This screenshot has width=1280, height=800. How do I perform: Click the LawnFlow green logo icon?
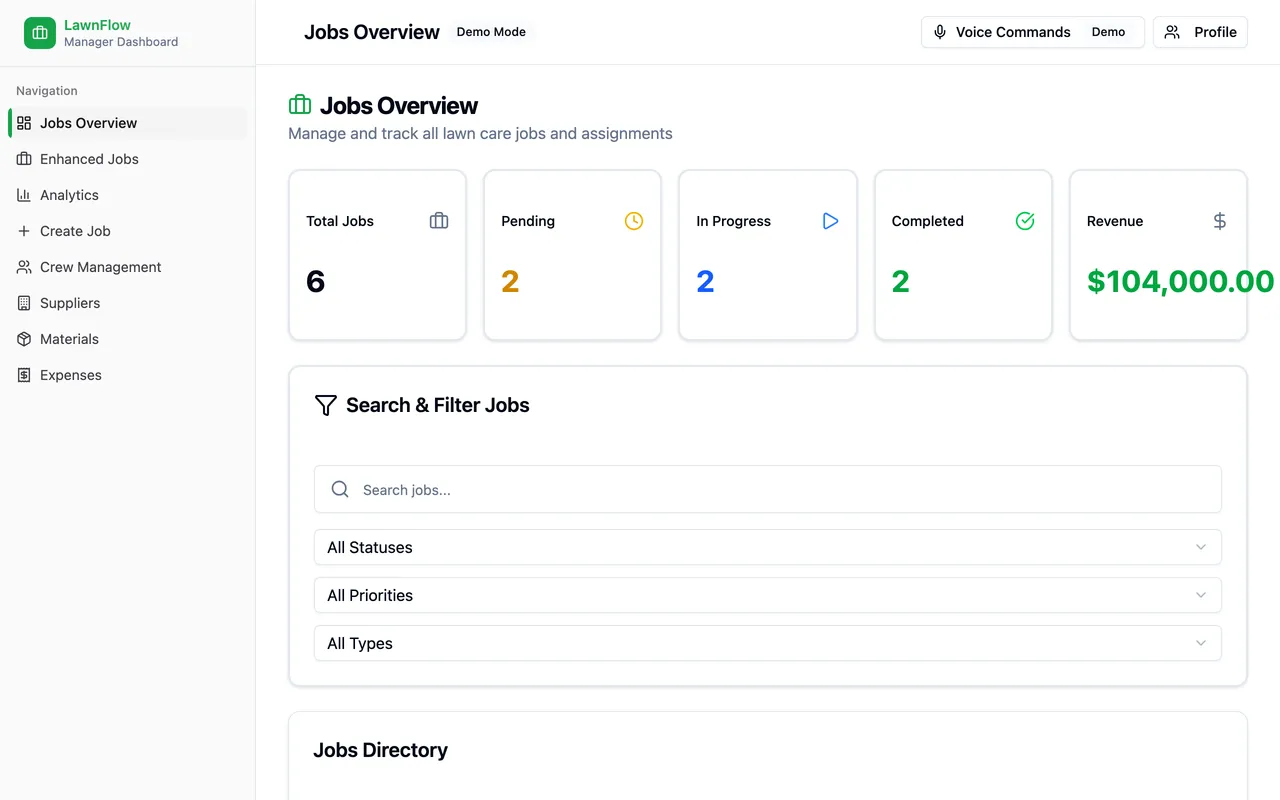point(40,33)
